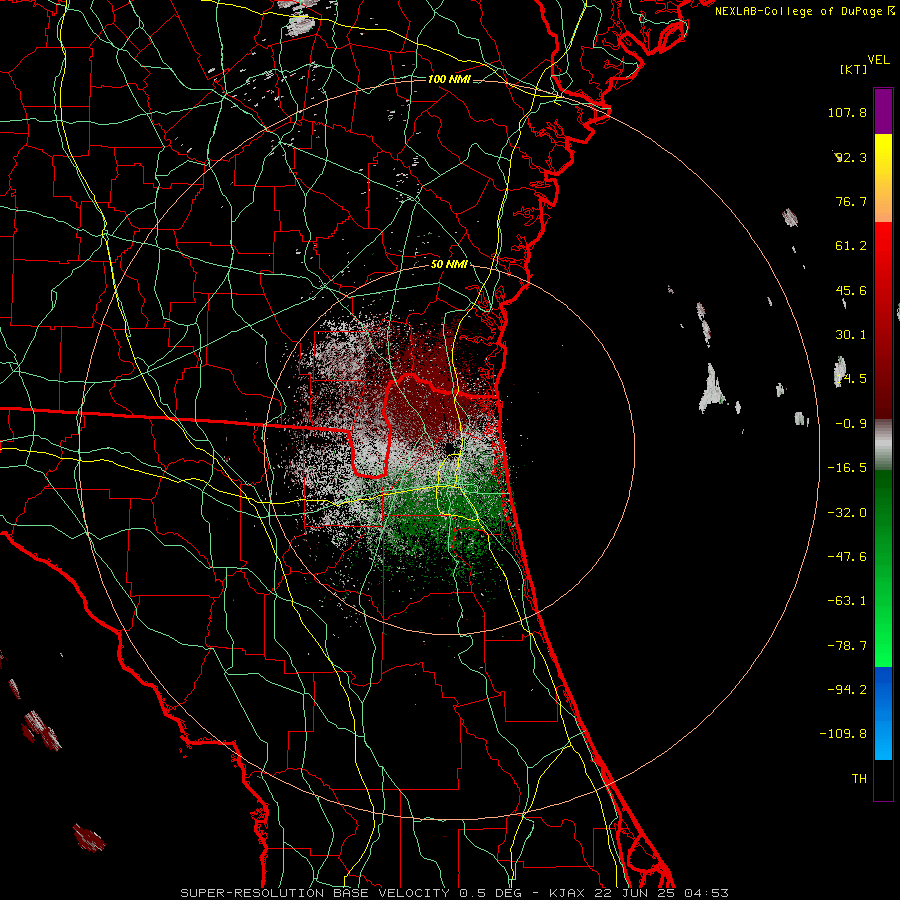Select the 61.2 scale value
This screenshot has width=900, height=900.
(851, 246)
